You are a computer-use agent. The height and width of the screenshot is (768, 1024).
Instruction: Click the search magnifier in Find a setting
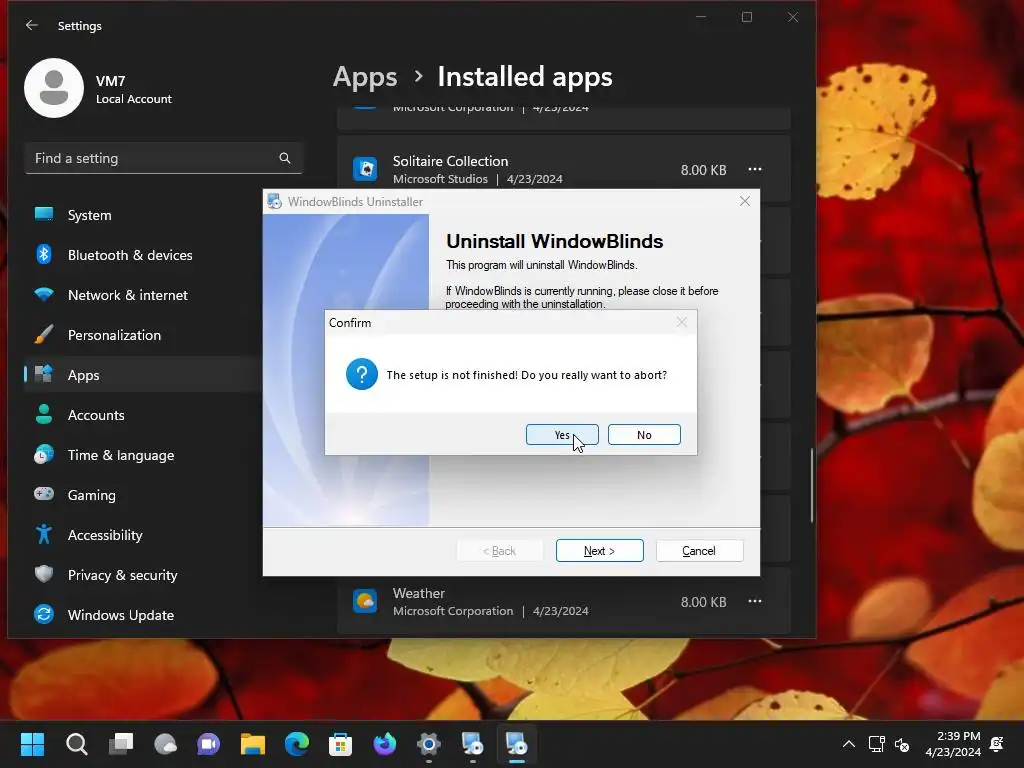[x=285, y=158]
